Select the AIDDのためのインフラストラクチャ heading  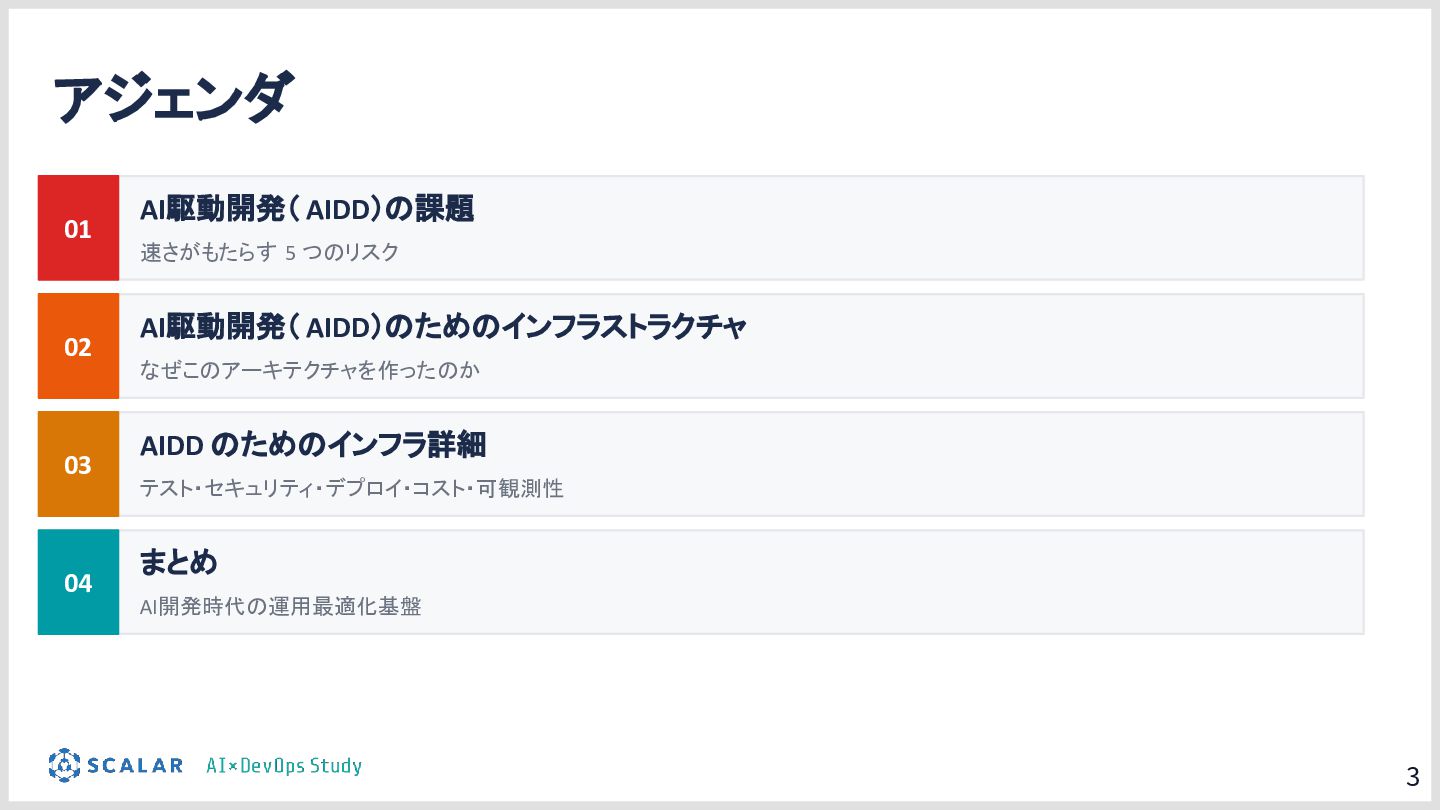pyautogui.click(x=443, y=327)
